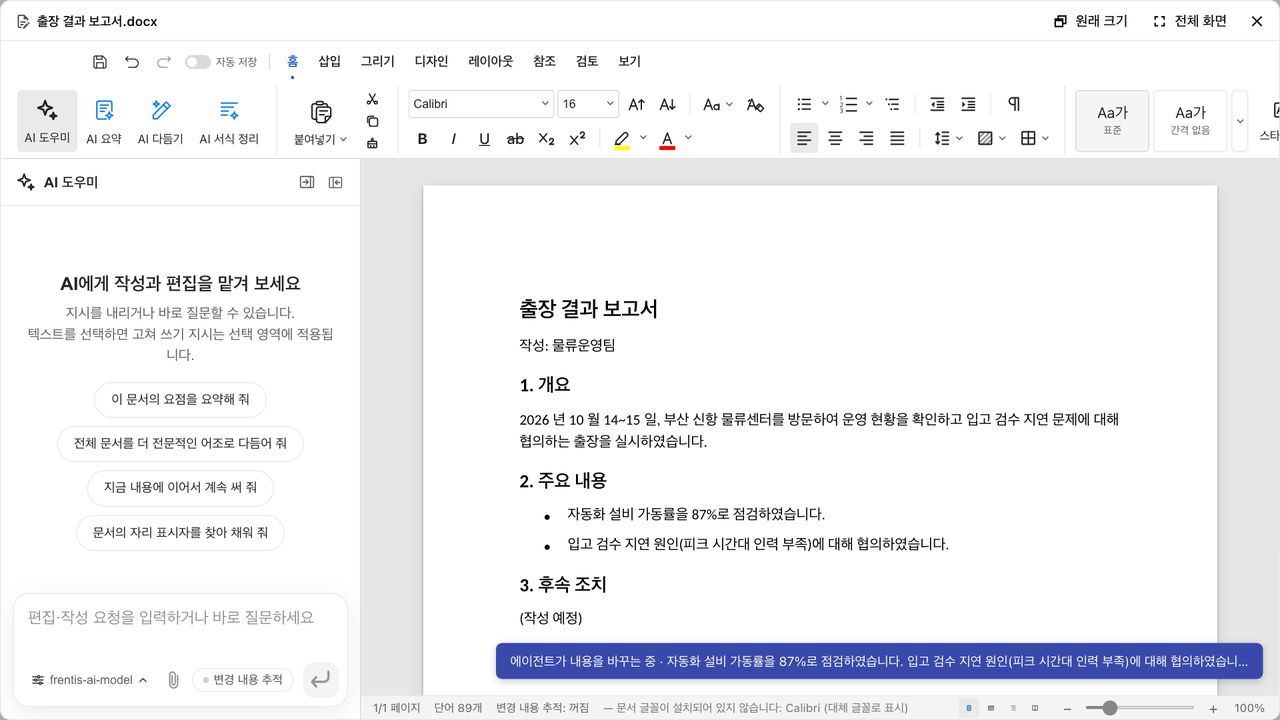Viewport: 1280px width, 720px height.
Task: Click the 전체 화면 button
Action: click(x=1190, y=21)
